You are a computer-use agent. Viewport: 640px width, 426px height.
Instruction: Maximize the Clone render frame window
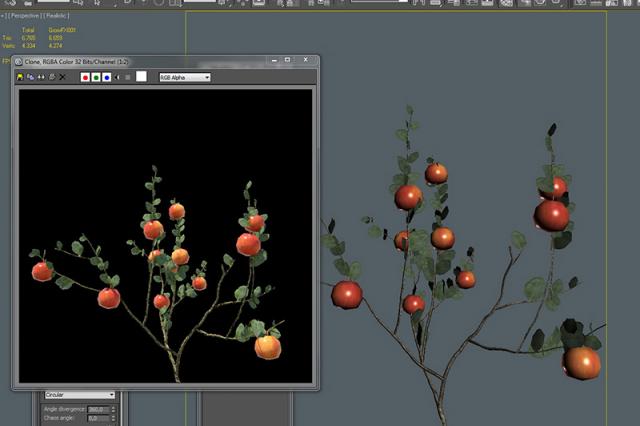click(288, 61)
